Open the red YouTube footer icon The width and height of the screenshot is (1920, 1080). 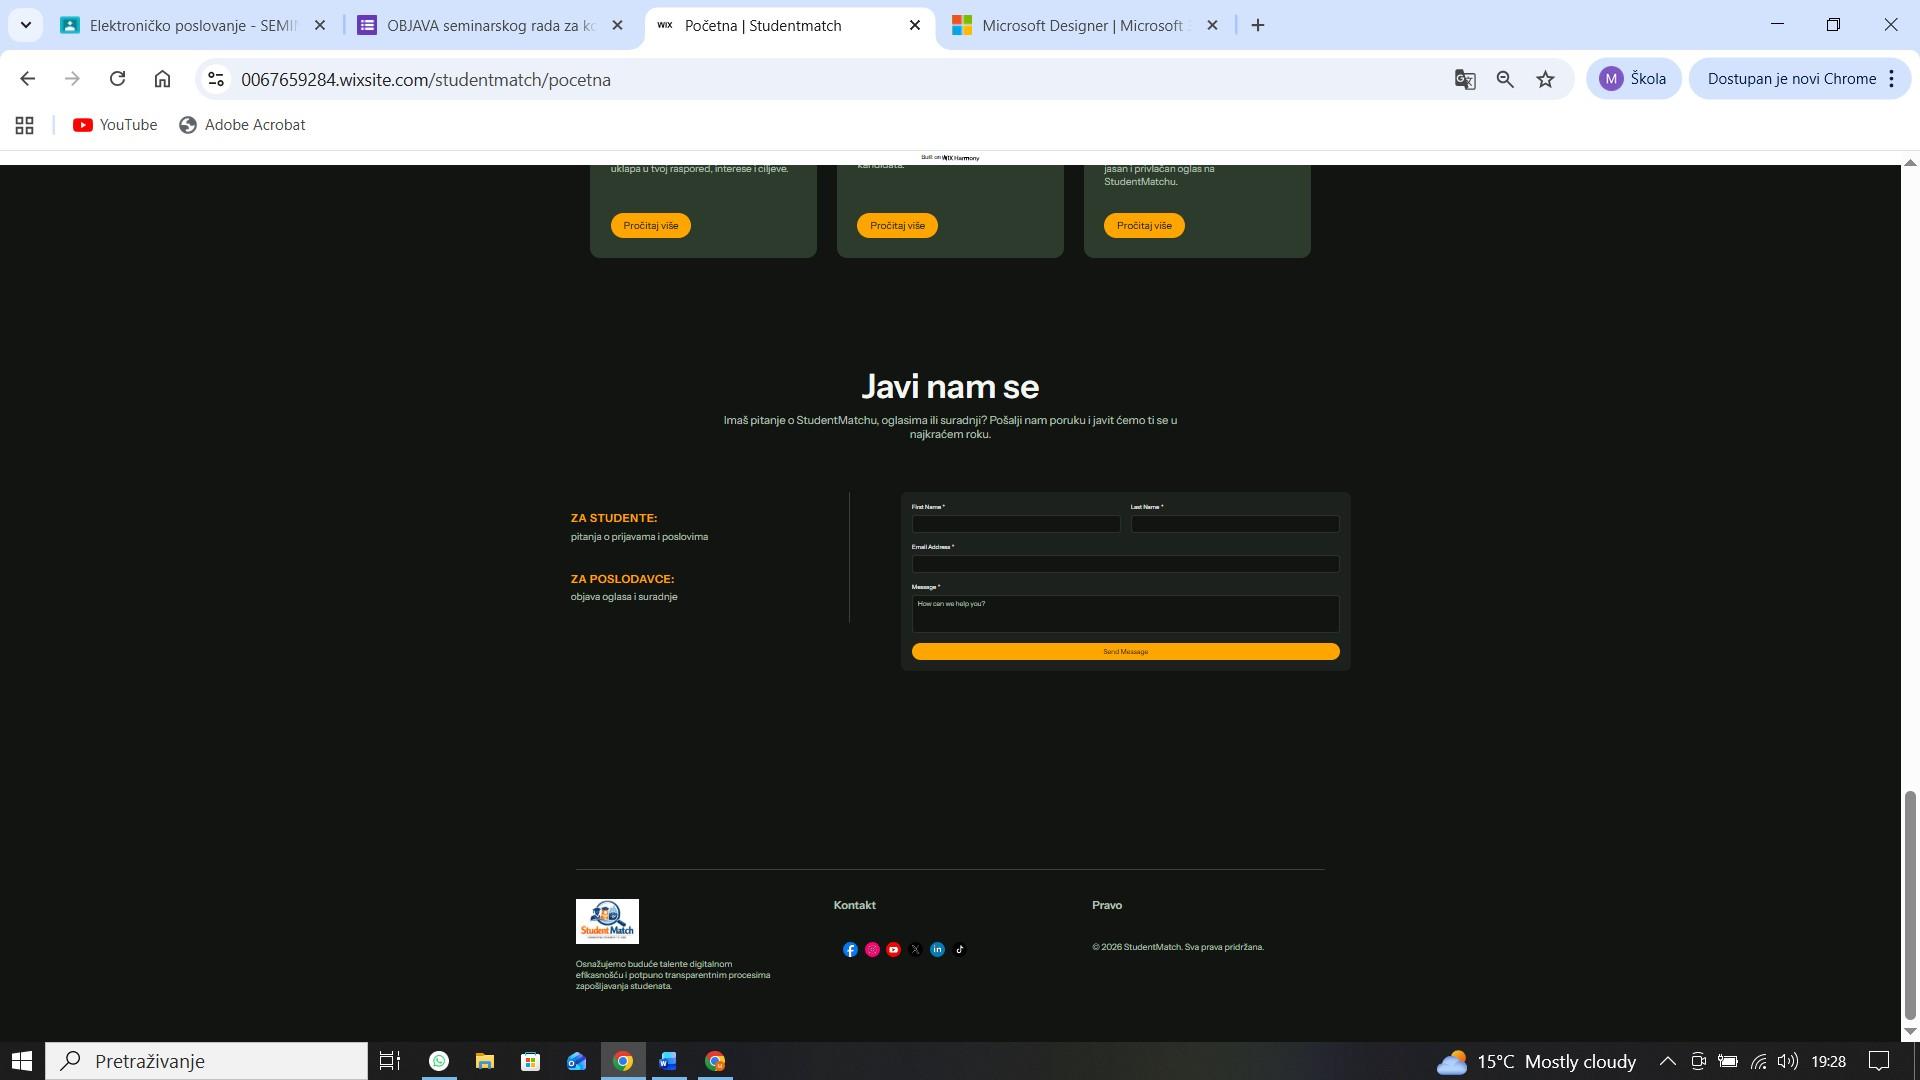(894, 950)
